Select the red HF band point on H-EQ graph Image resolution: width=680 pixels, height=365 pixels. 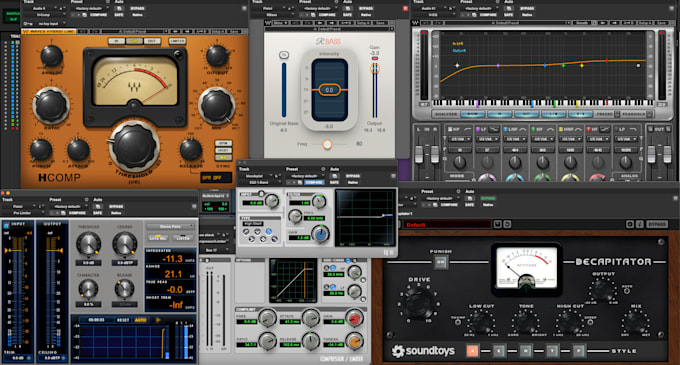tap(607, 61)
